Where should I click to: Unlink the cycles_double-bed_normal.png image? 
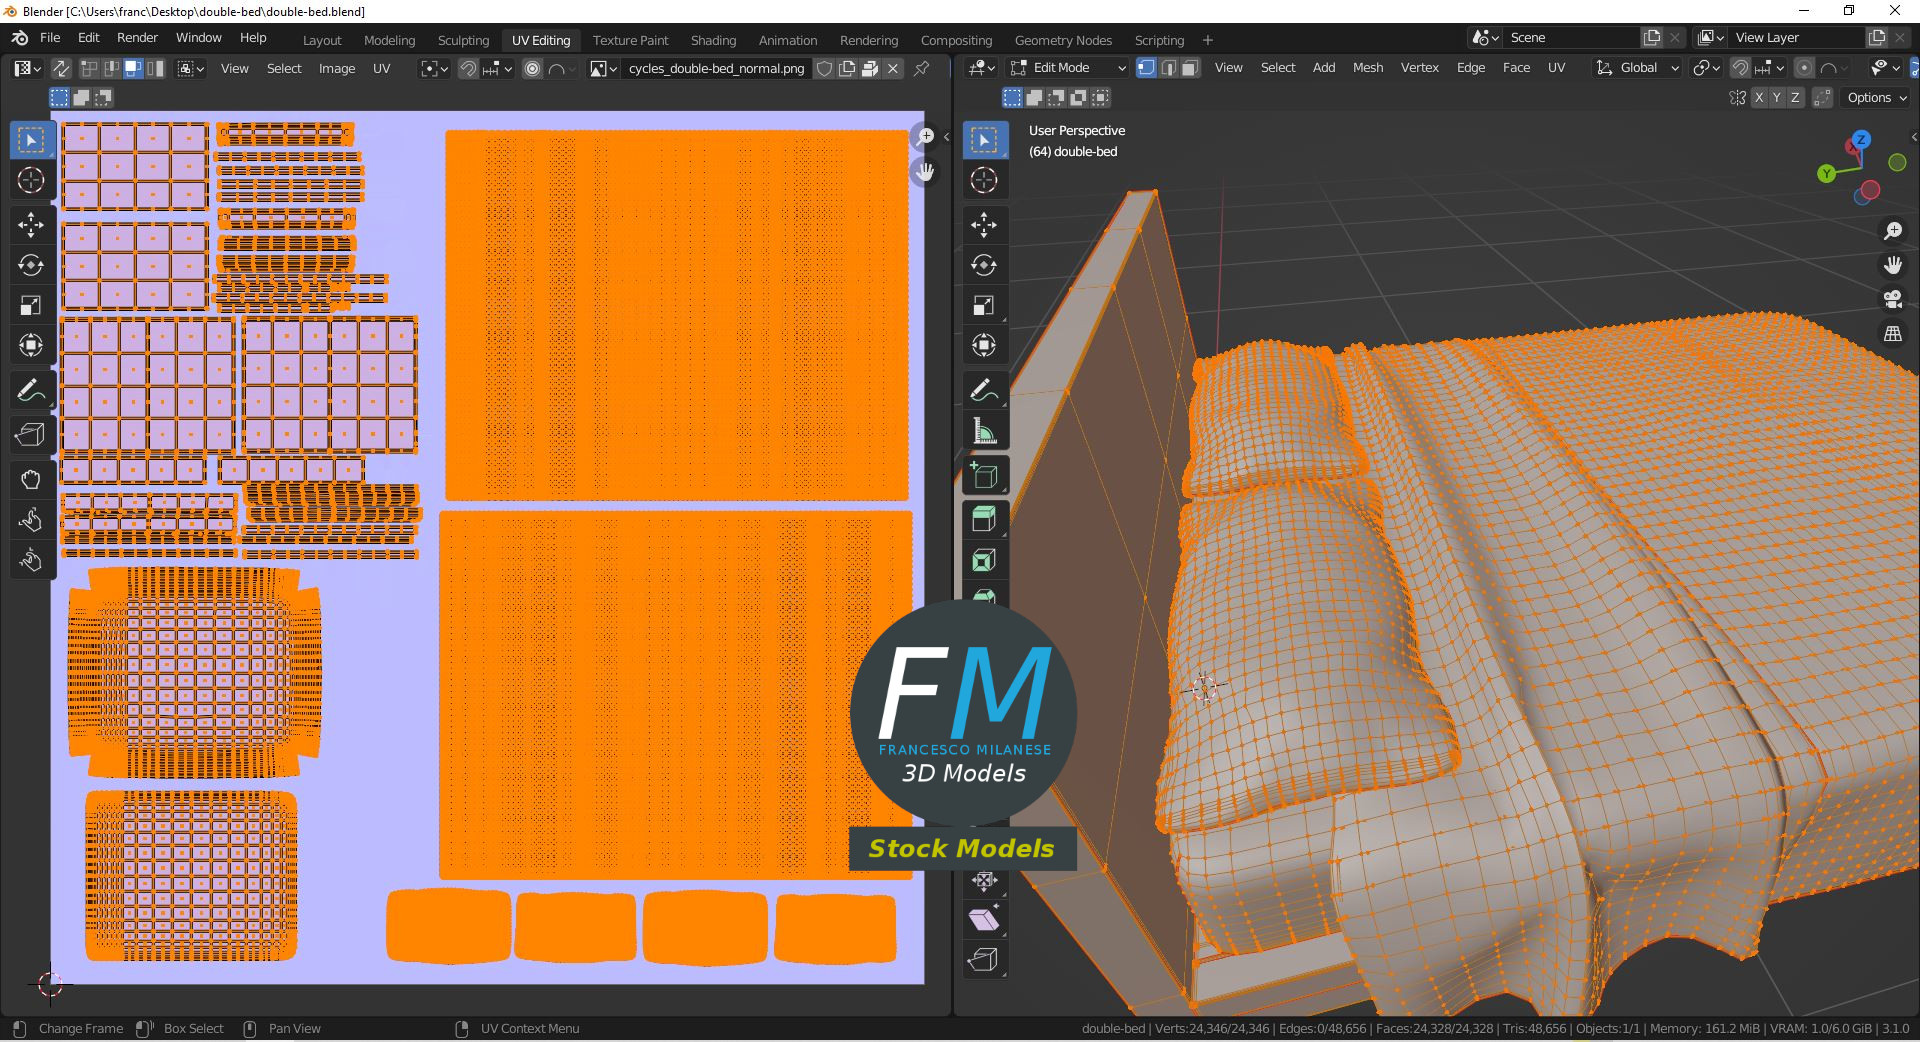[893, 68]
